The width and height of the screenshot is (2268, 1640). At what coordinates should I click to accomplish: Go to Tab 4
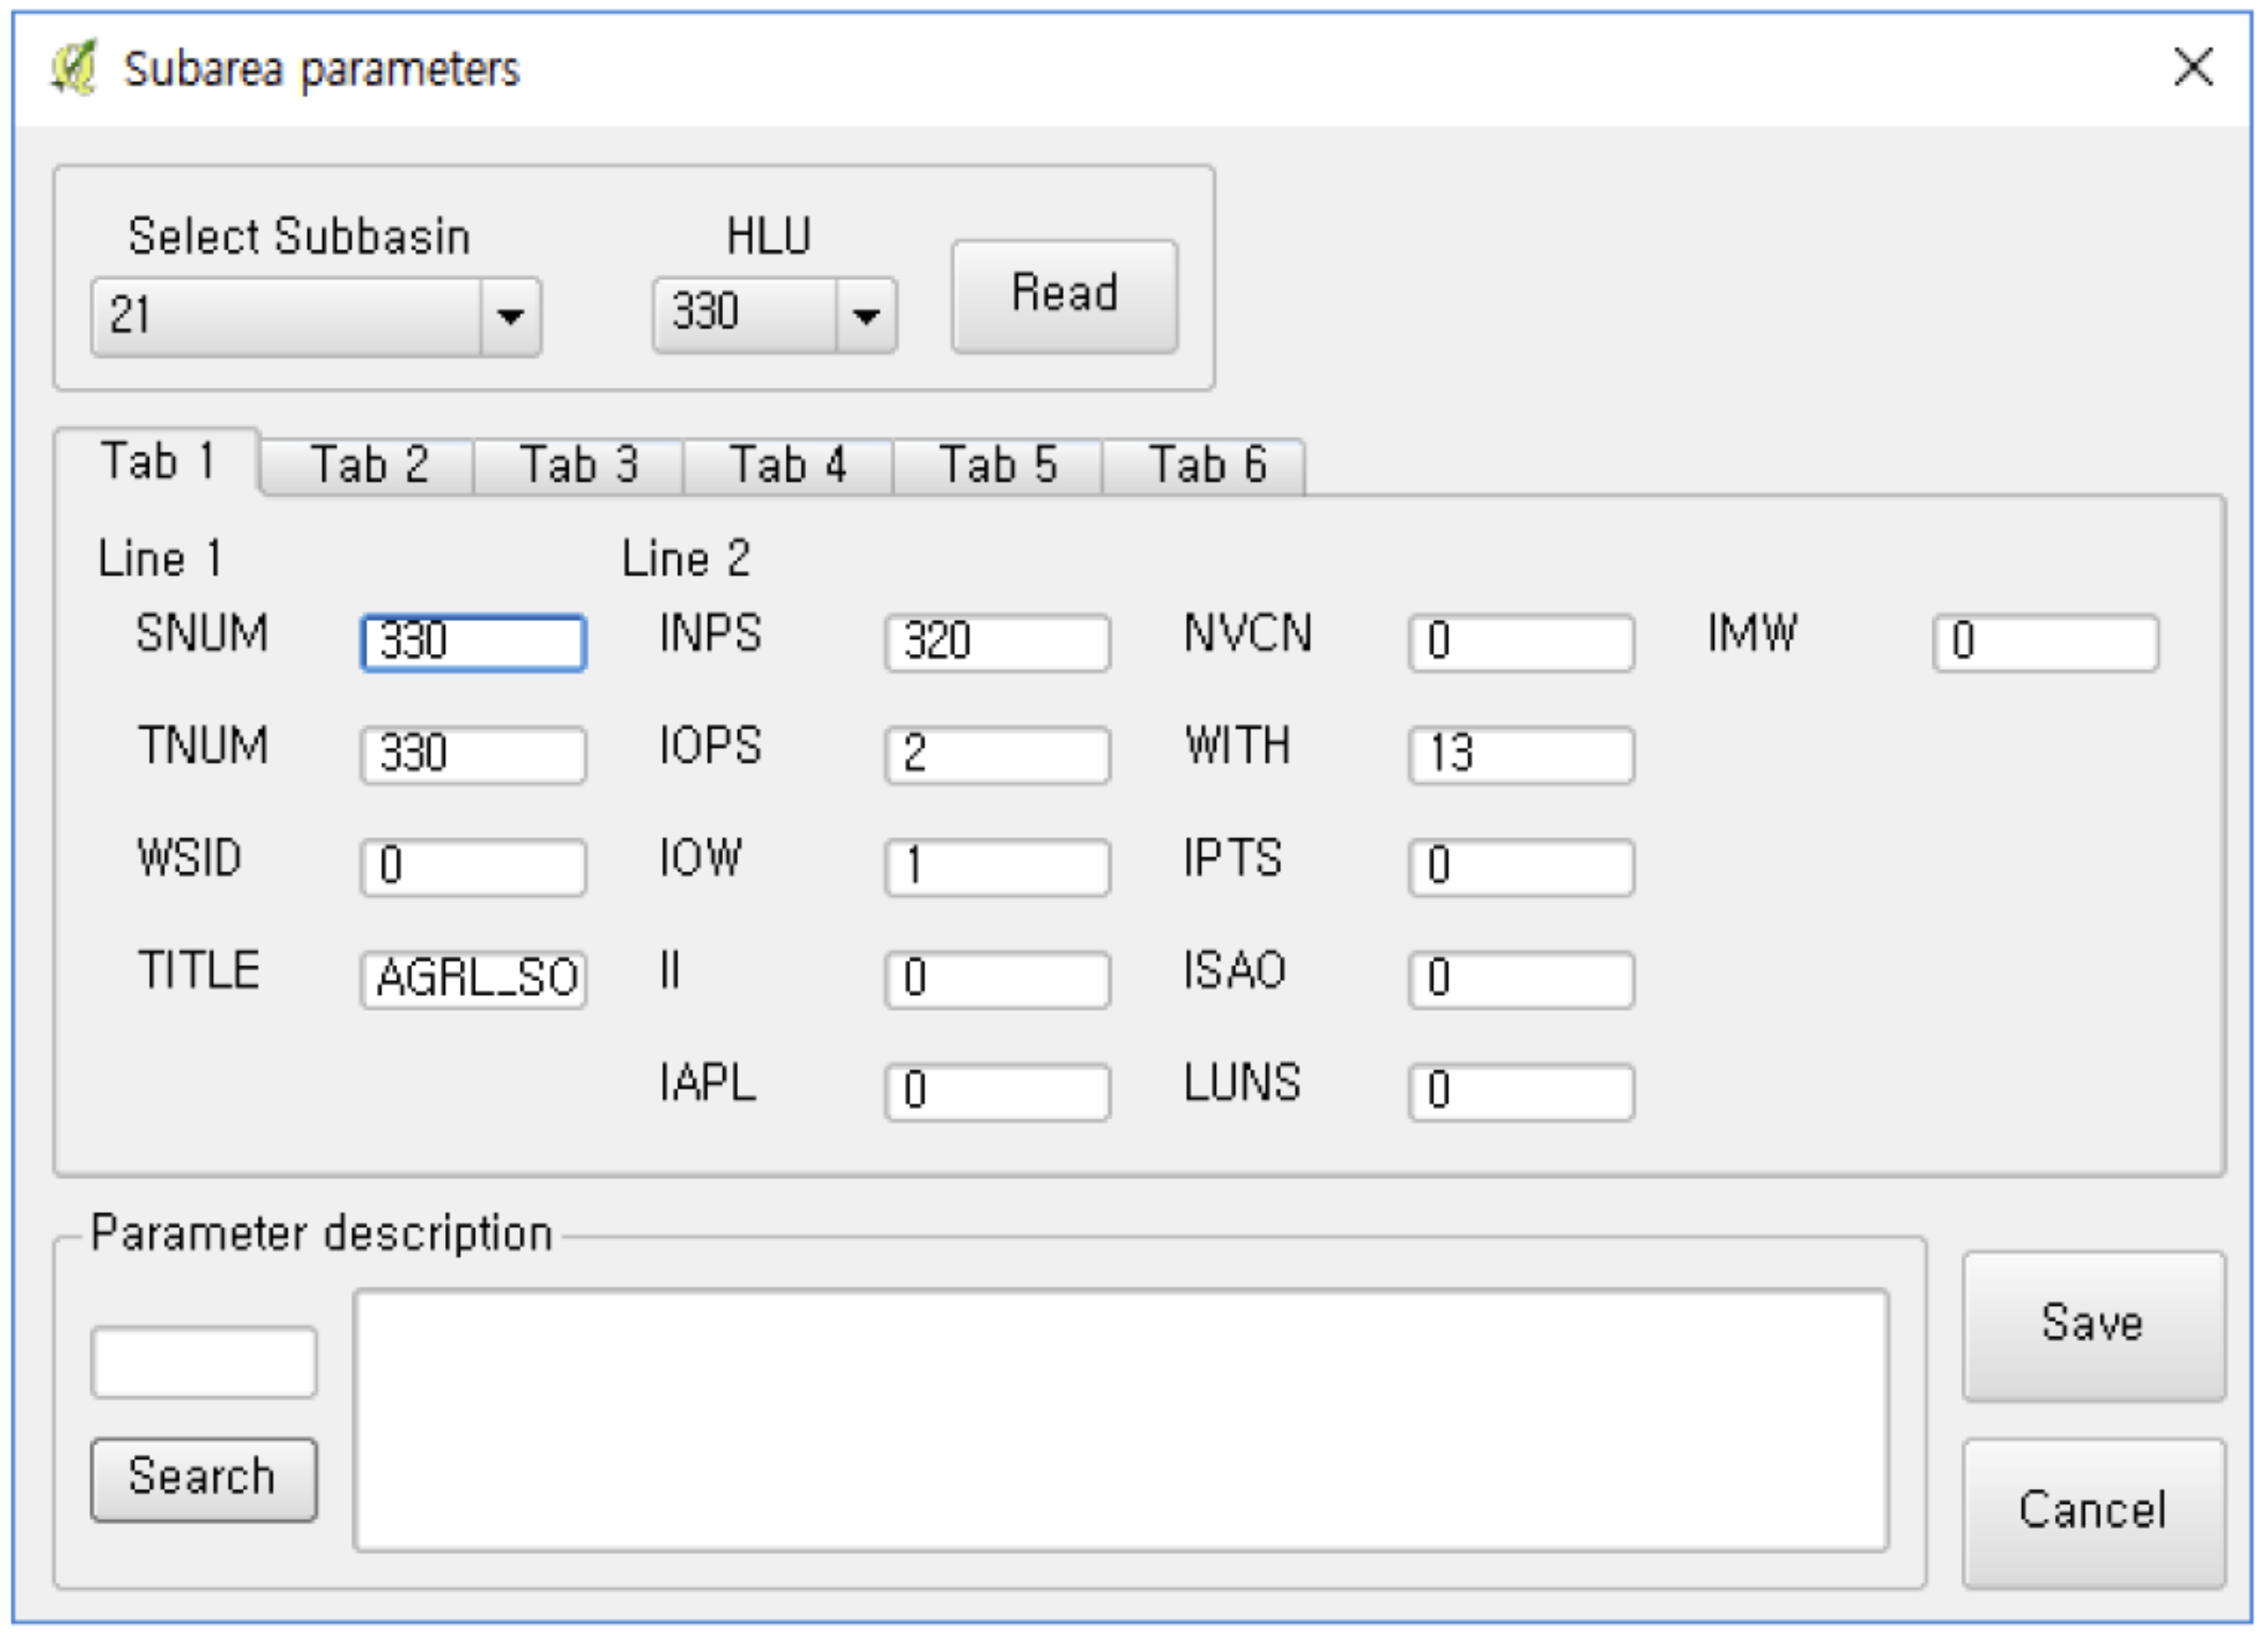tap(788, 466)
